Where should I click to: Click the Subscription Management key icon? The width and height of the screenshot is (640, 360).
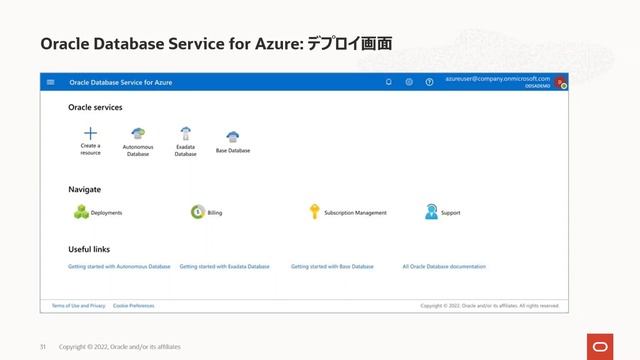click(x=314, y=211)
